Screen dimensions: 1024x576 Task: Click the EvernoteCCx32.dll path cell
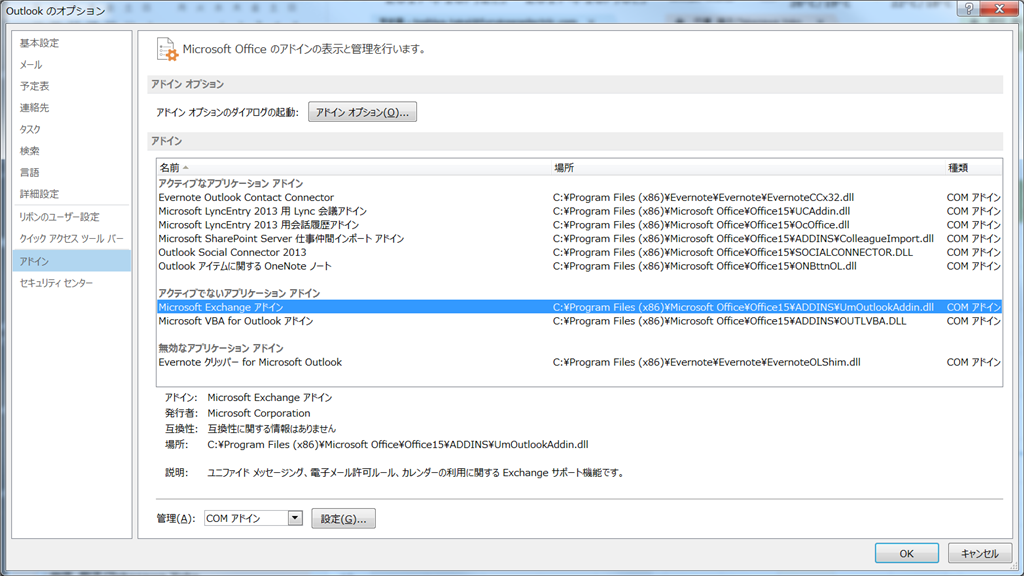(x=703, y=197)
